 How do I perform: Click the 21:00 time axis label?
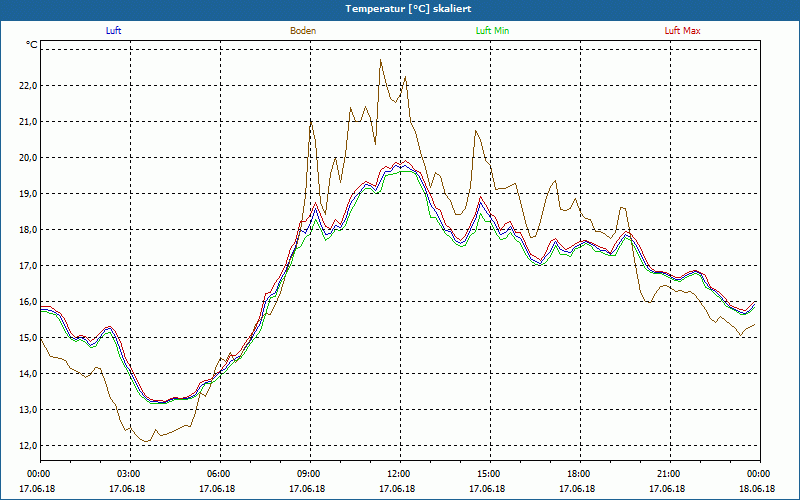tap(670, 474)
